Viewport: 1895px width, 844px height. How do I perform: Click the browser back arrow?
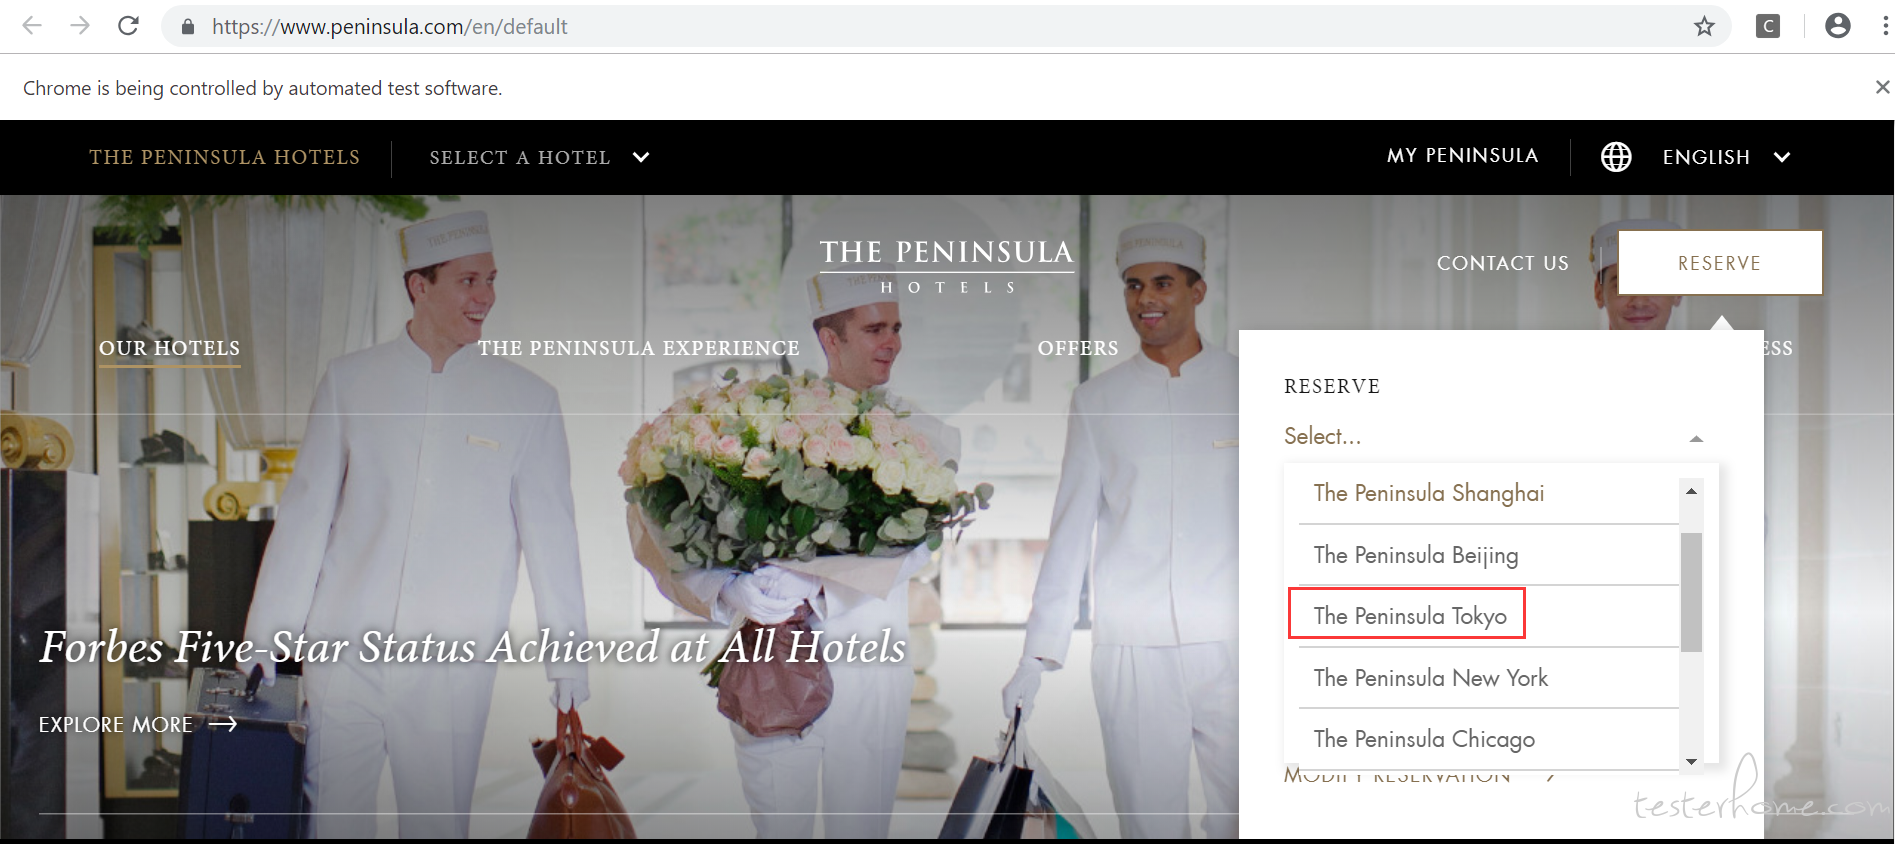[32, 26]
